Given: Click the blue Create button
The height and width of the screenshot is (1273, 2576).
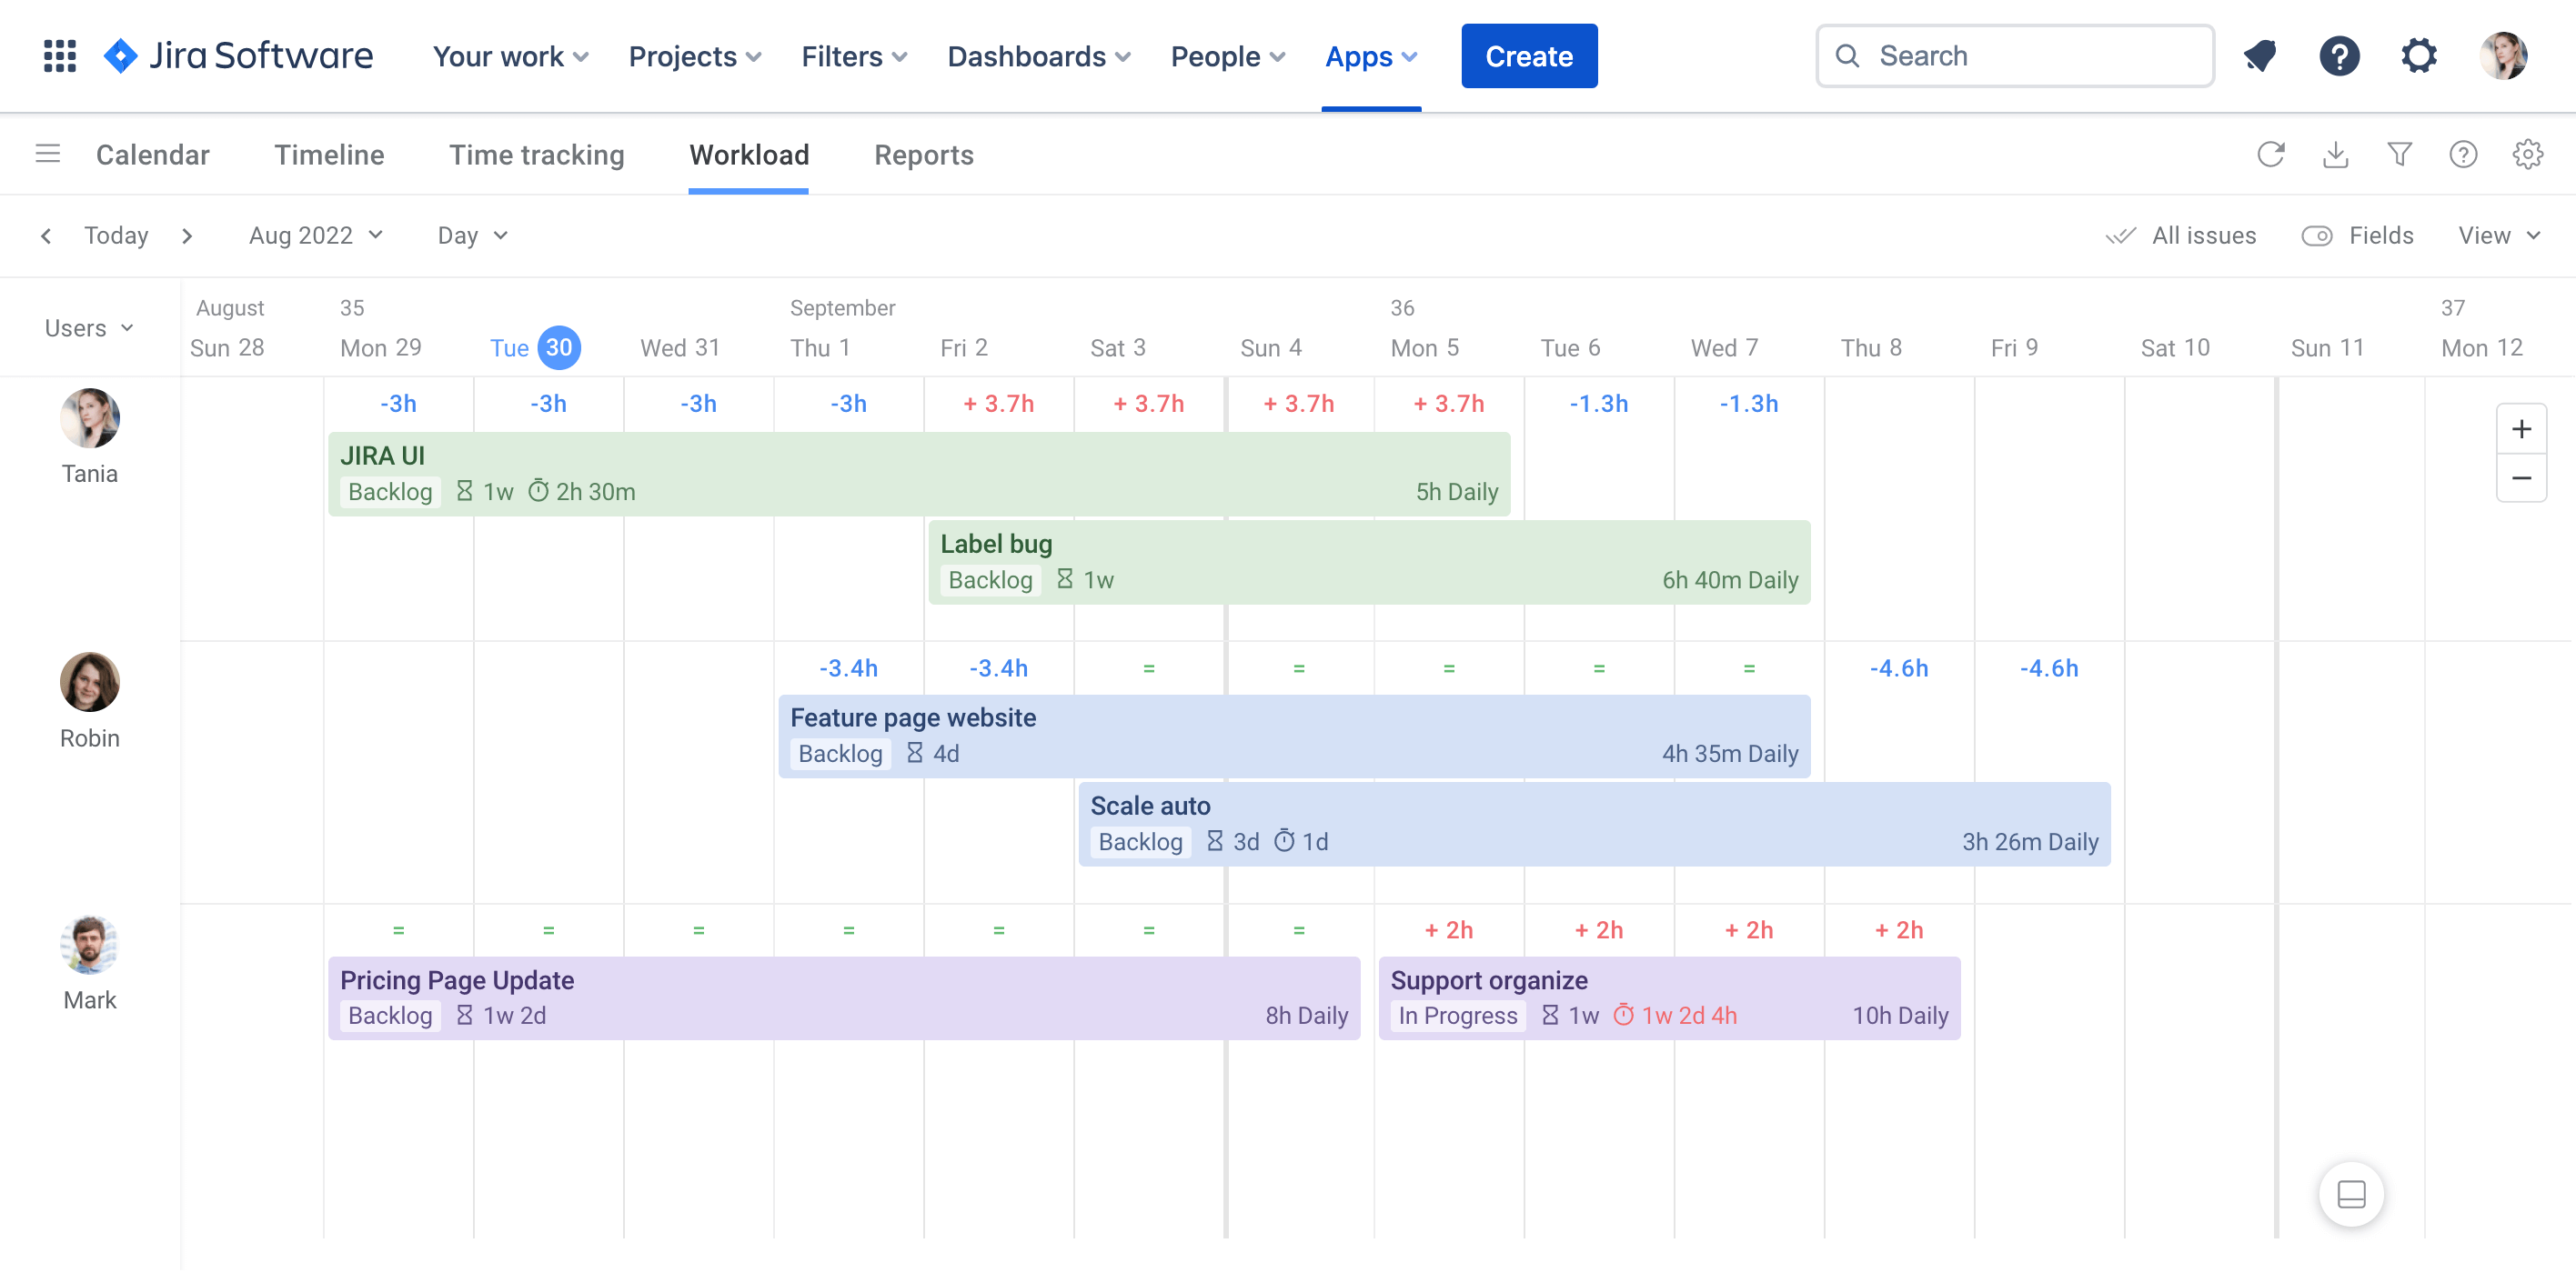Looking at the screenshot, I should click(1528, 56).
